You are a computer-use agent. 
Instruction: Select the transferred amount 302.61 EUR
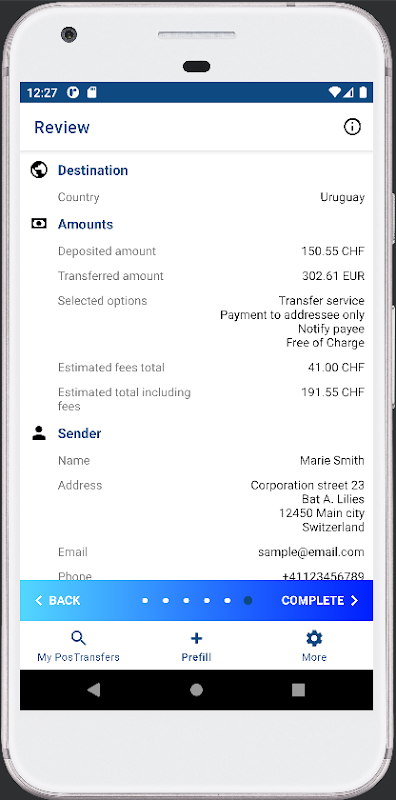coord(333,276)
